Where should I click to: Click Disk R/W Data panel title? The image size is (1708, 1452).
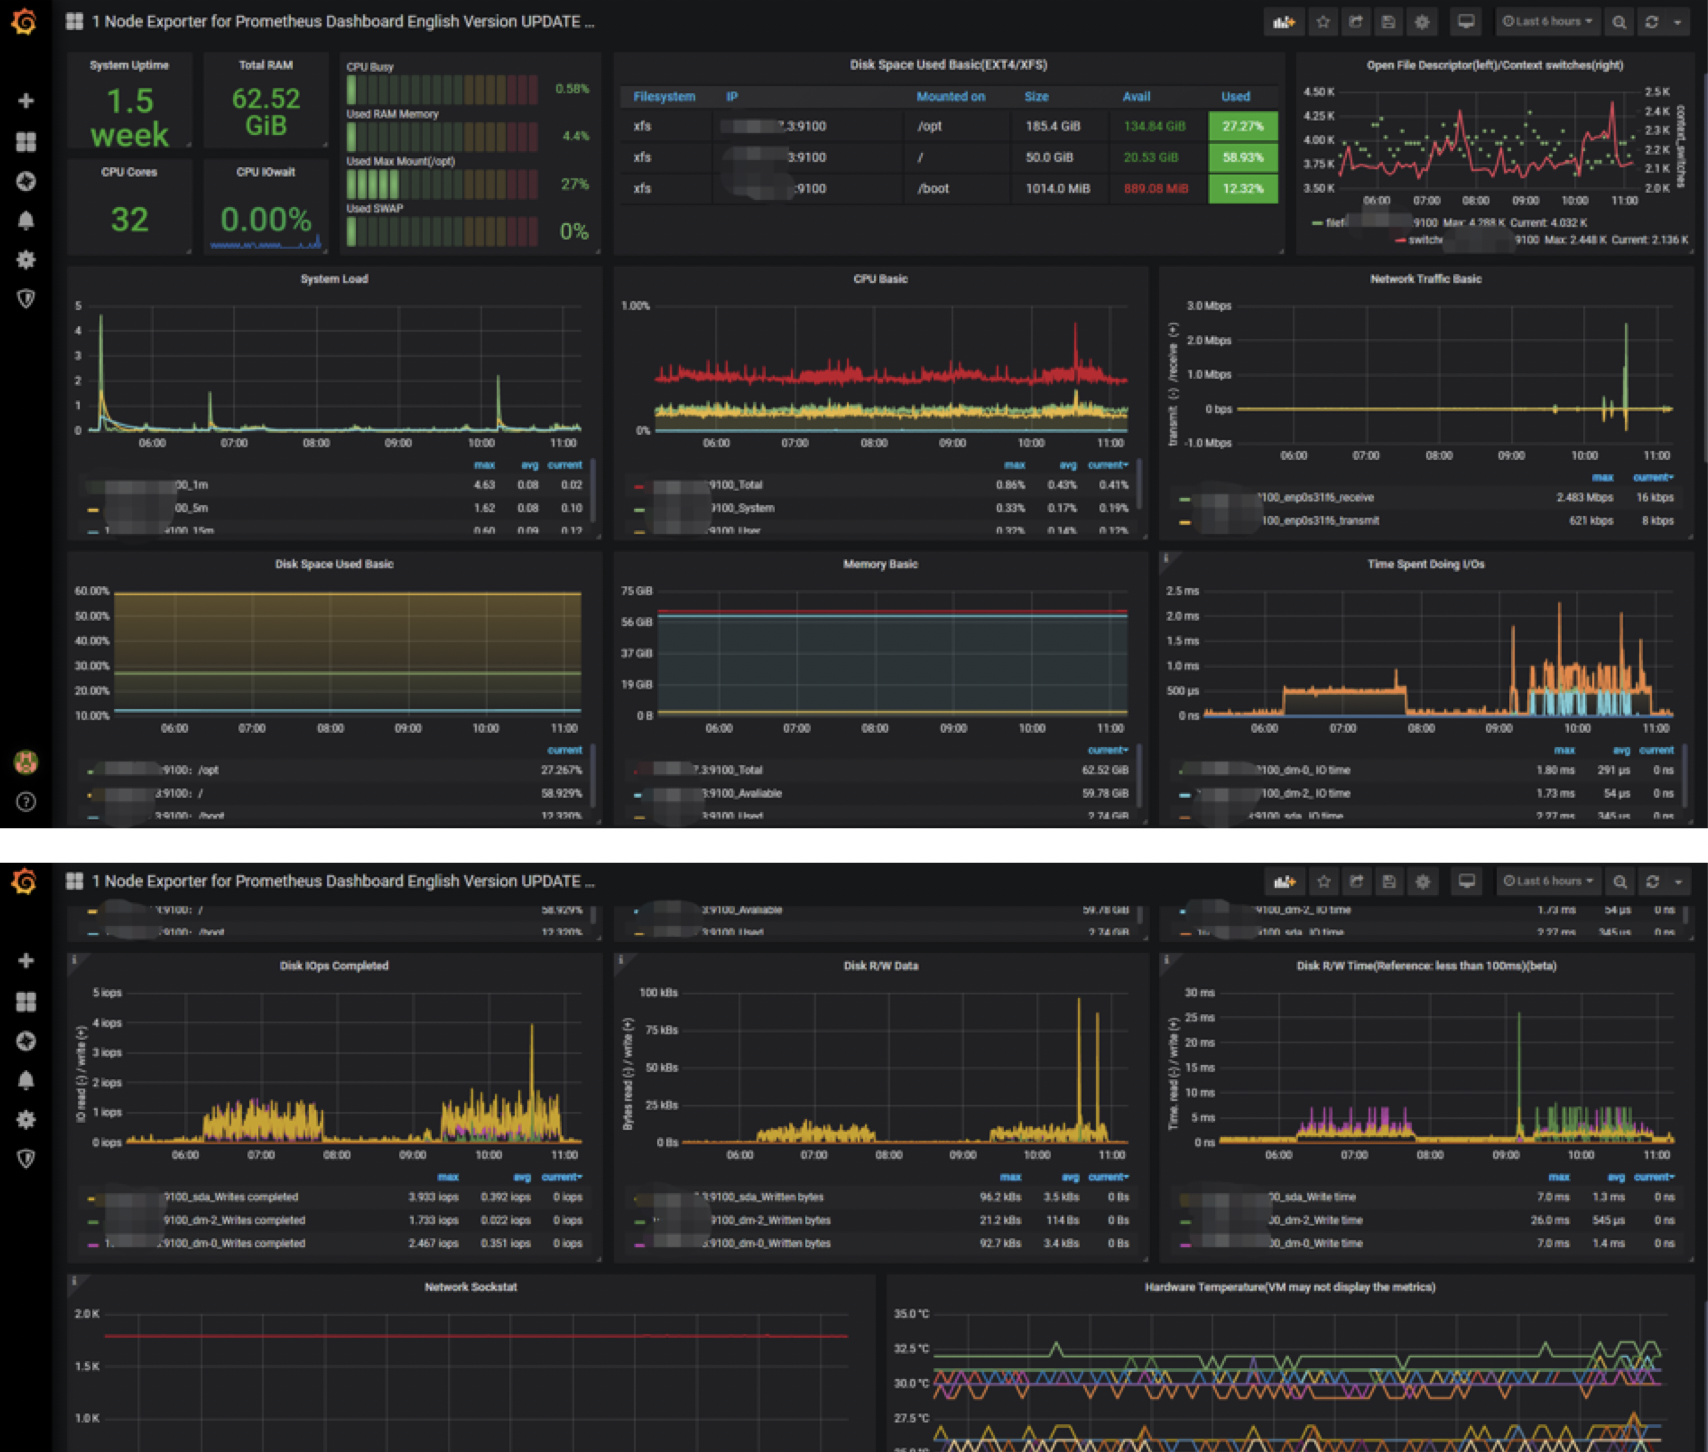coord(880,966)
